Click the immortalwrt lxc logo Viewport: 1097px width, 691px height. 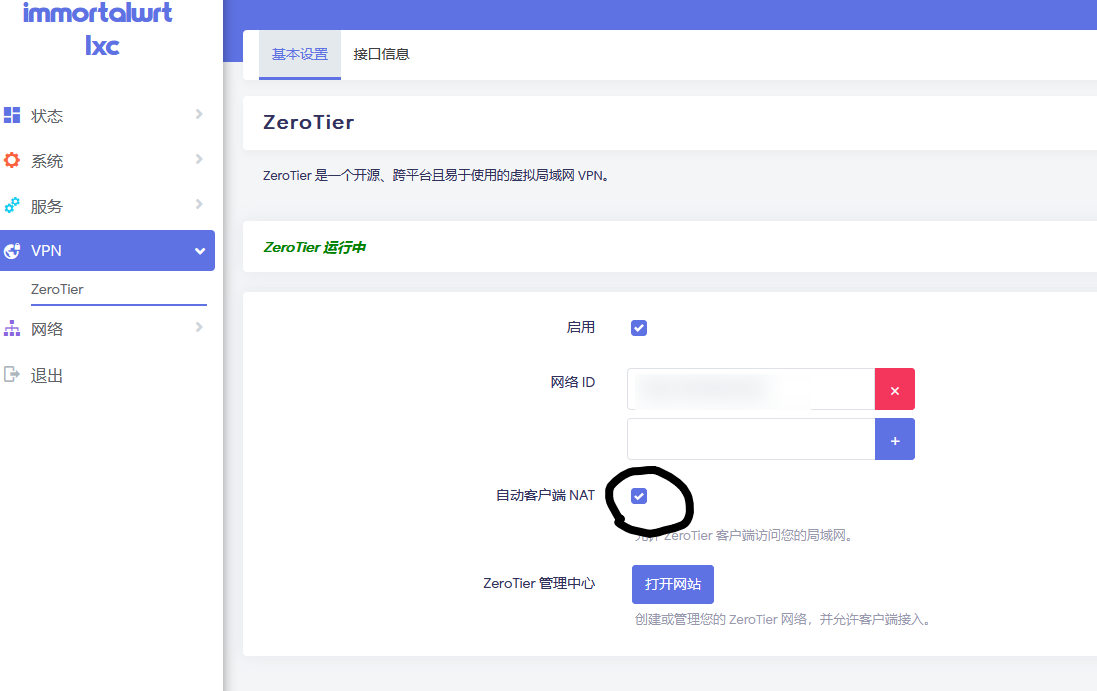[x=99, y=28]
